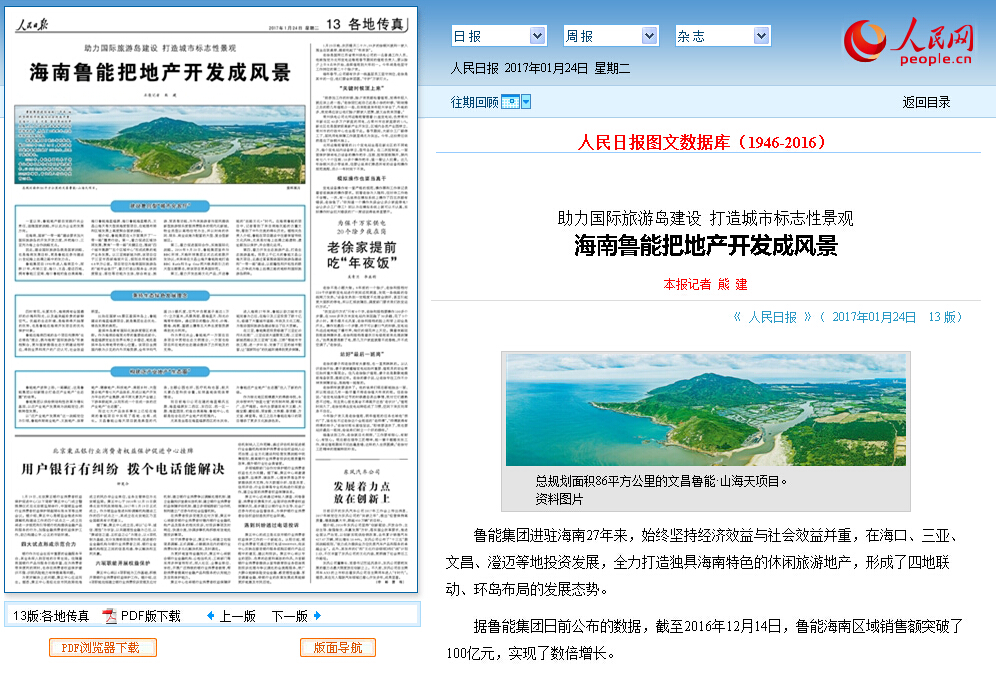Click the 人民网 people.cn logo
The image size is (996, 673).
[909, 41]
